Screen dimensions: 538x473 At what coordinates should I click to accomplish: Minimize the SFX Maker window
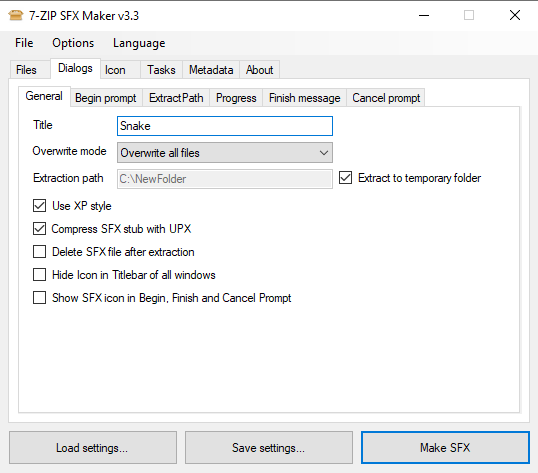click(424, 15)
